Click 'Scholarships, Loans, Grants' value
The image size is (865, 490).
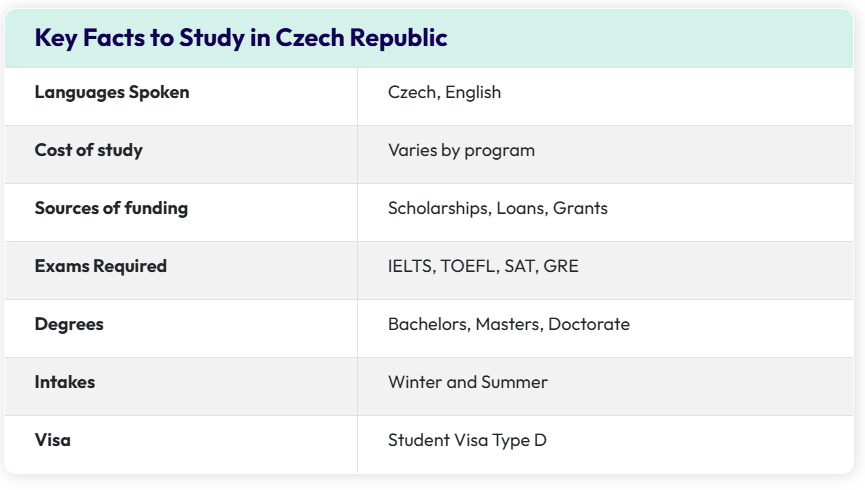[498, 208]
